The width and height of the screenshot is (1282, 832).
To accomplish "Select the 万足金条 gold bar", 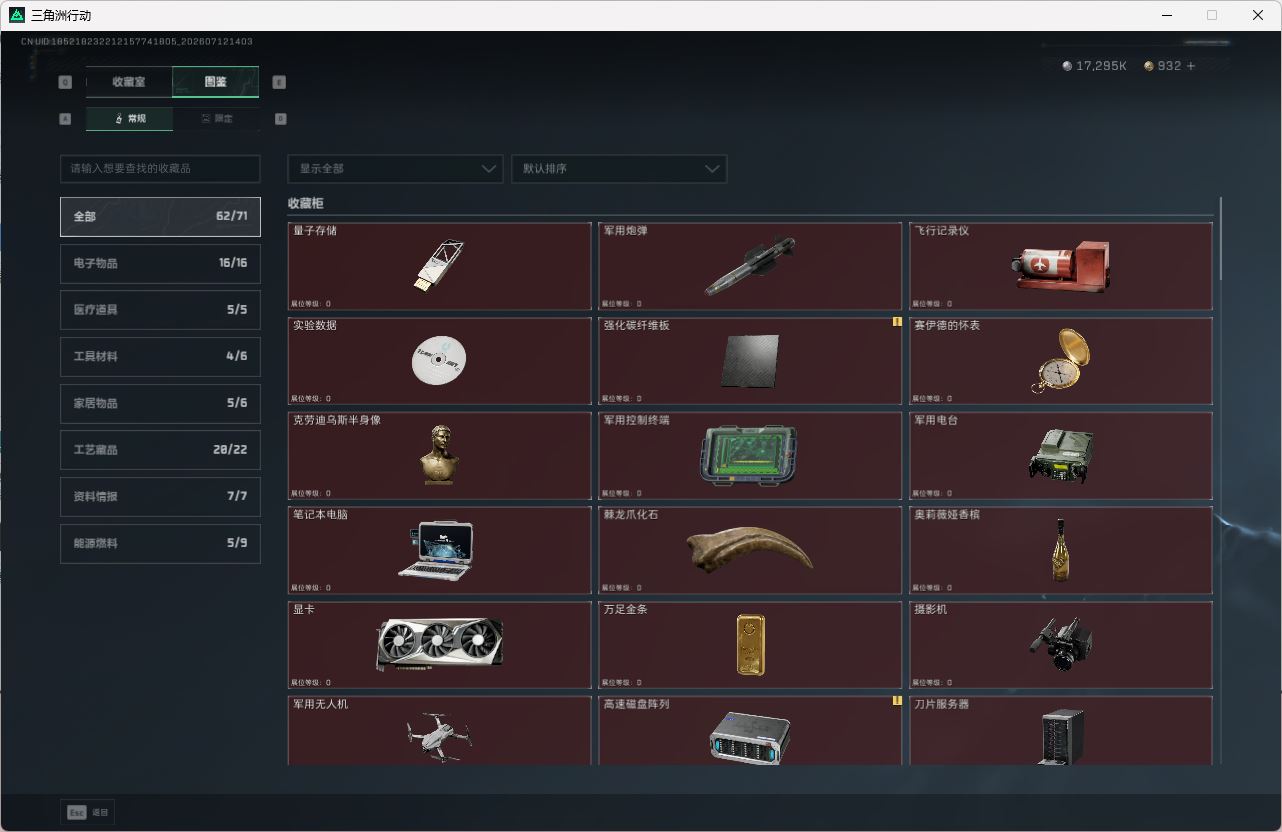I will 750,645.
